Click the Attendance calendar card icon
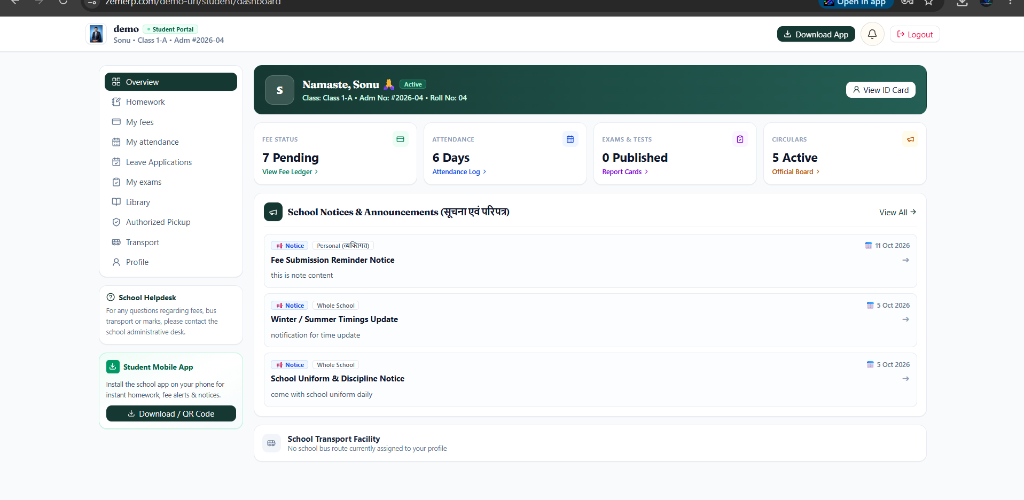 point(570,139)
